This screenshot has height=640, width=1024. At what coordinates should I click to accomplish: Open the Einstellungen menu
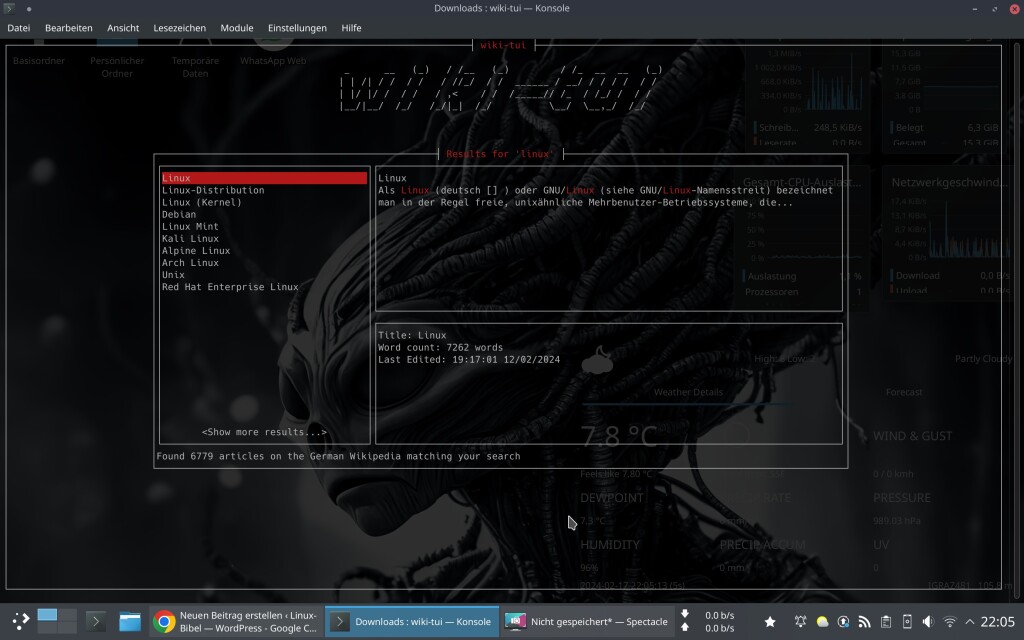tap(297, 28)
